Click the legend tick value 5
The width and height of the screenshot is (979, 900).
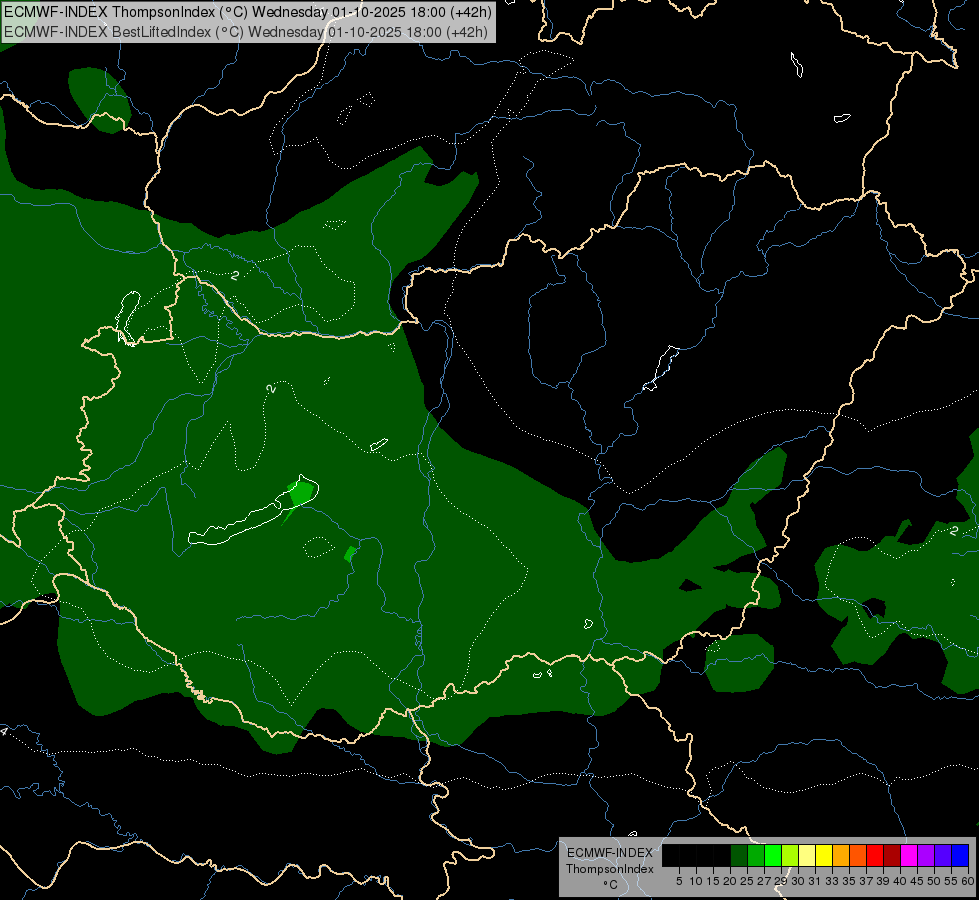click(x=679, y=881)
